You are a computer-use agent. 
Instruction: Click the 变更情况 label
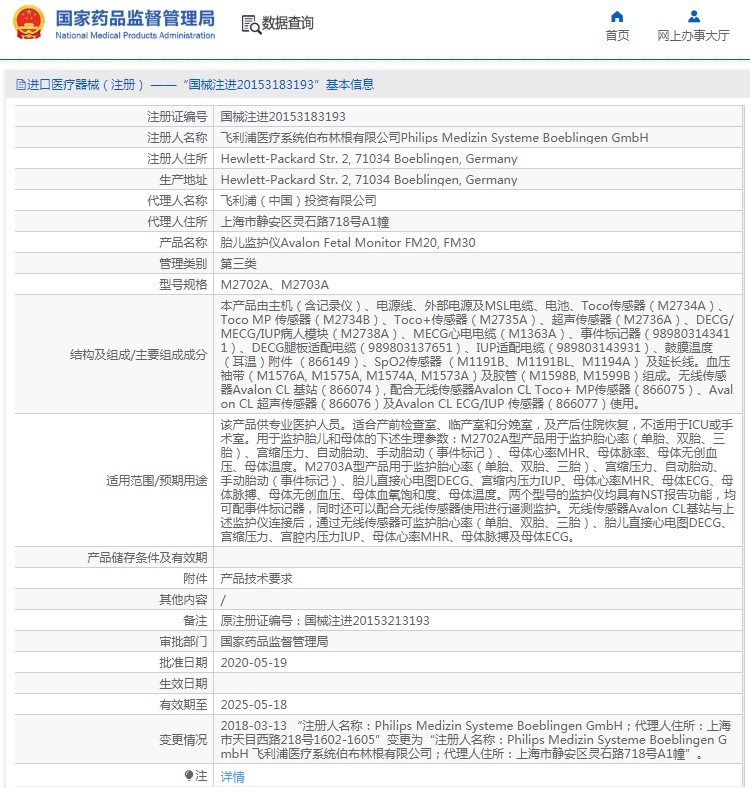(x=183, y=740)
